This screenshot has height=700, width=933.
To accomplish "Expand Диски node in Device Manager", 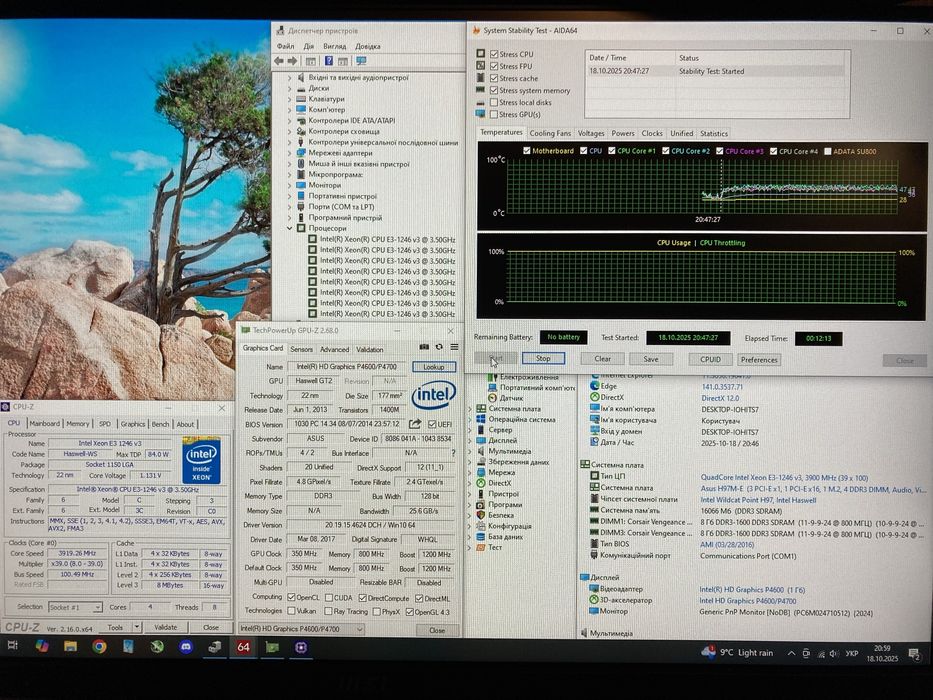I will (290, 88).
